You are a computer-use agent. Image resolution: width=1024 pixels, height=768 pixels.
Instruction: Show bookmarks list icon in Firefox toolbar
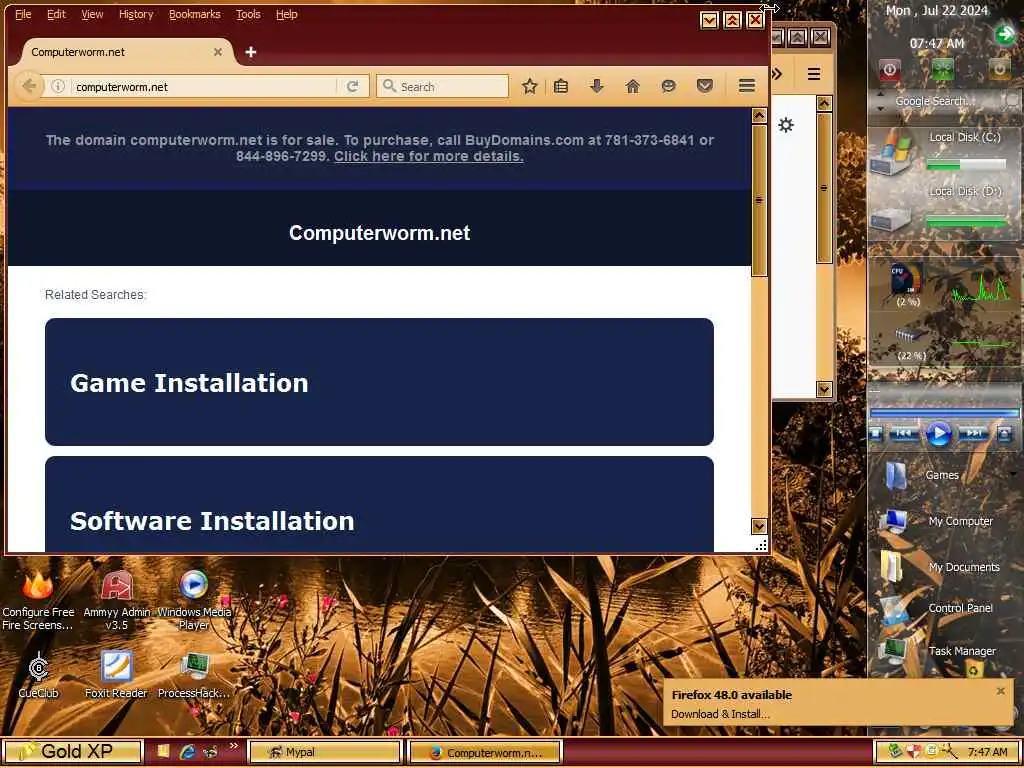point(561,86)
